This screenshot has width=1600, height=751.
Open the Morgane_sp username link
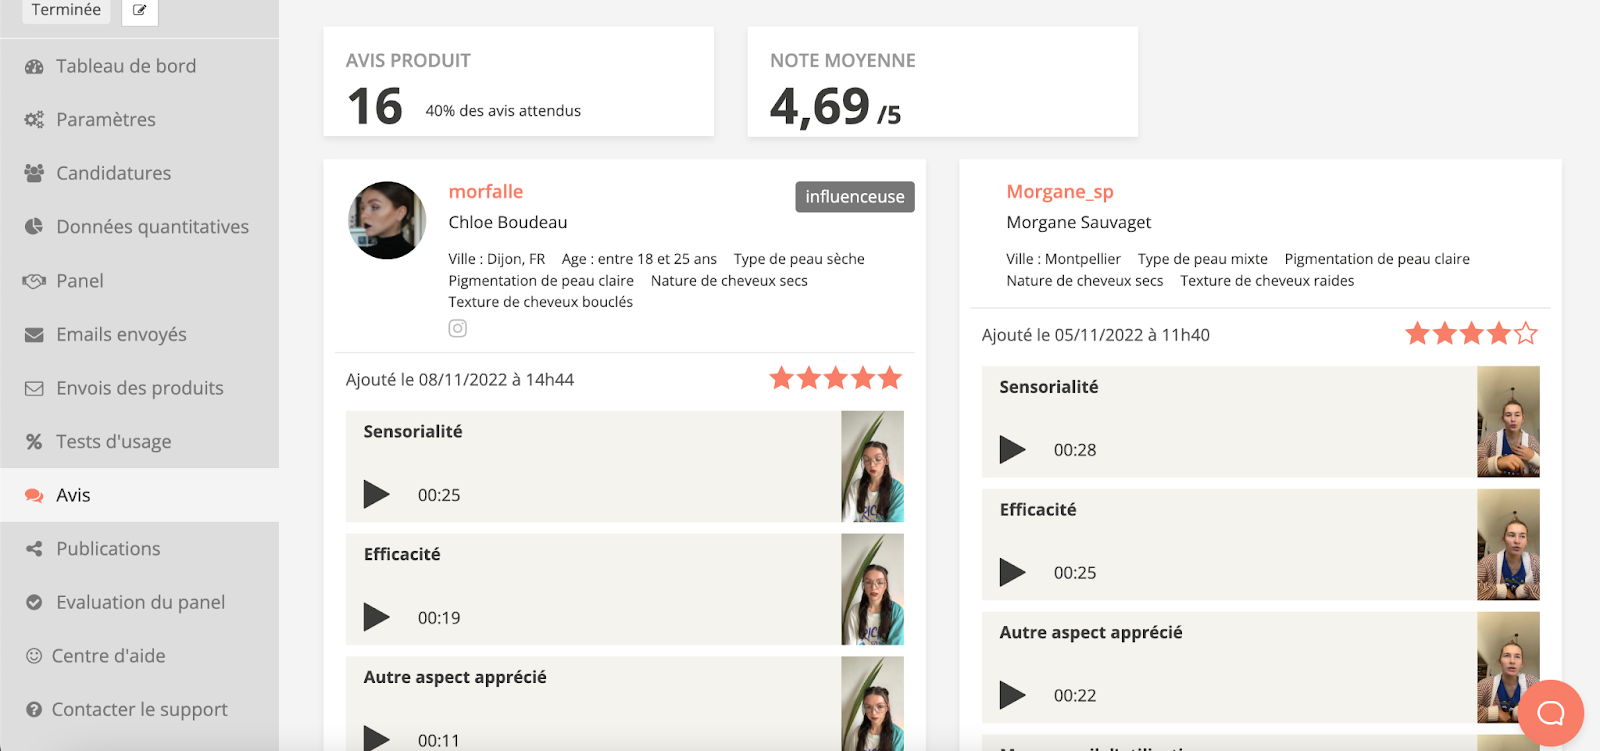(x=1059, y=191)
